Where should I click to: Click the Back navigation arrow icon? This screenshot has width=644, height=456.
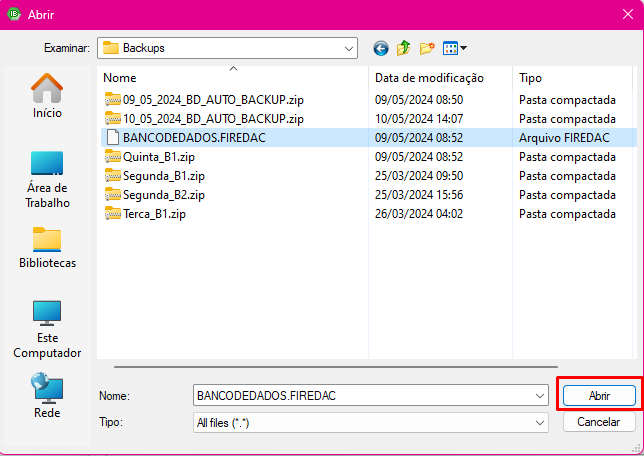[x=381, y=48]
